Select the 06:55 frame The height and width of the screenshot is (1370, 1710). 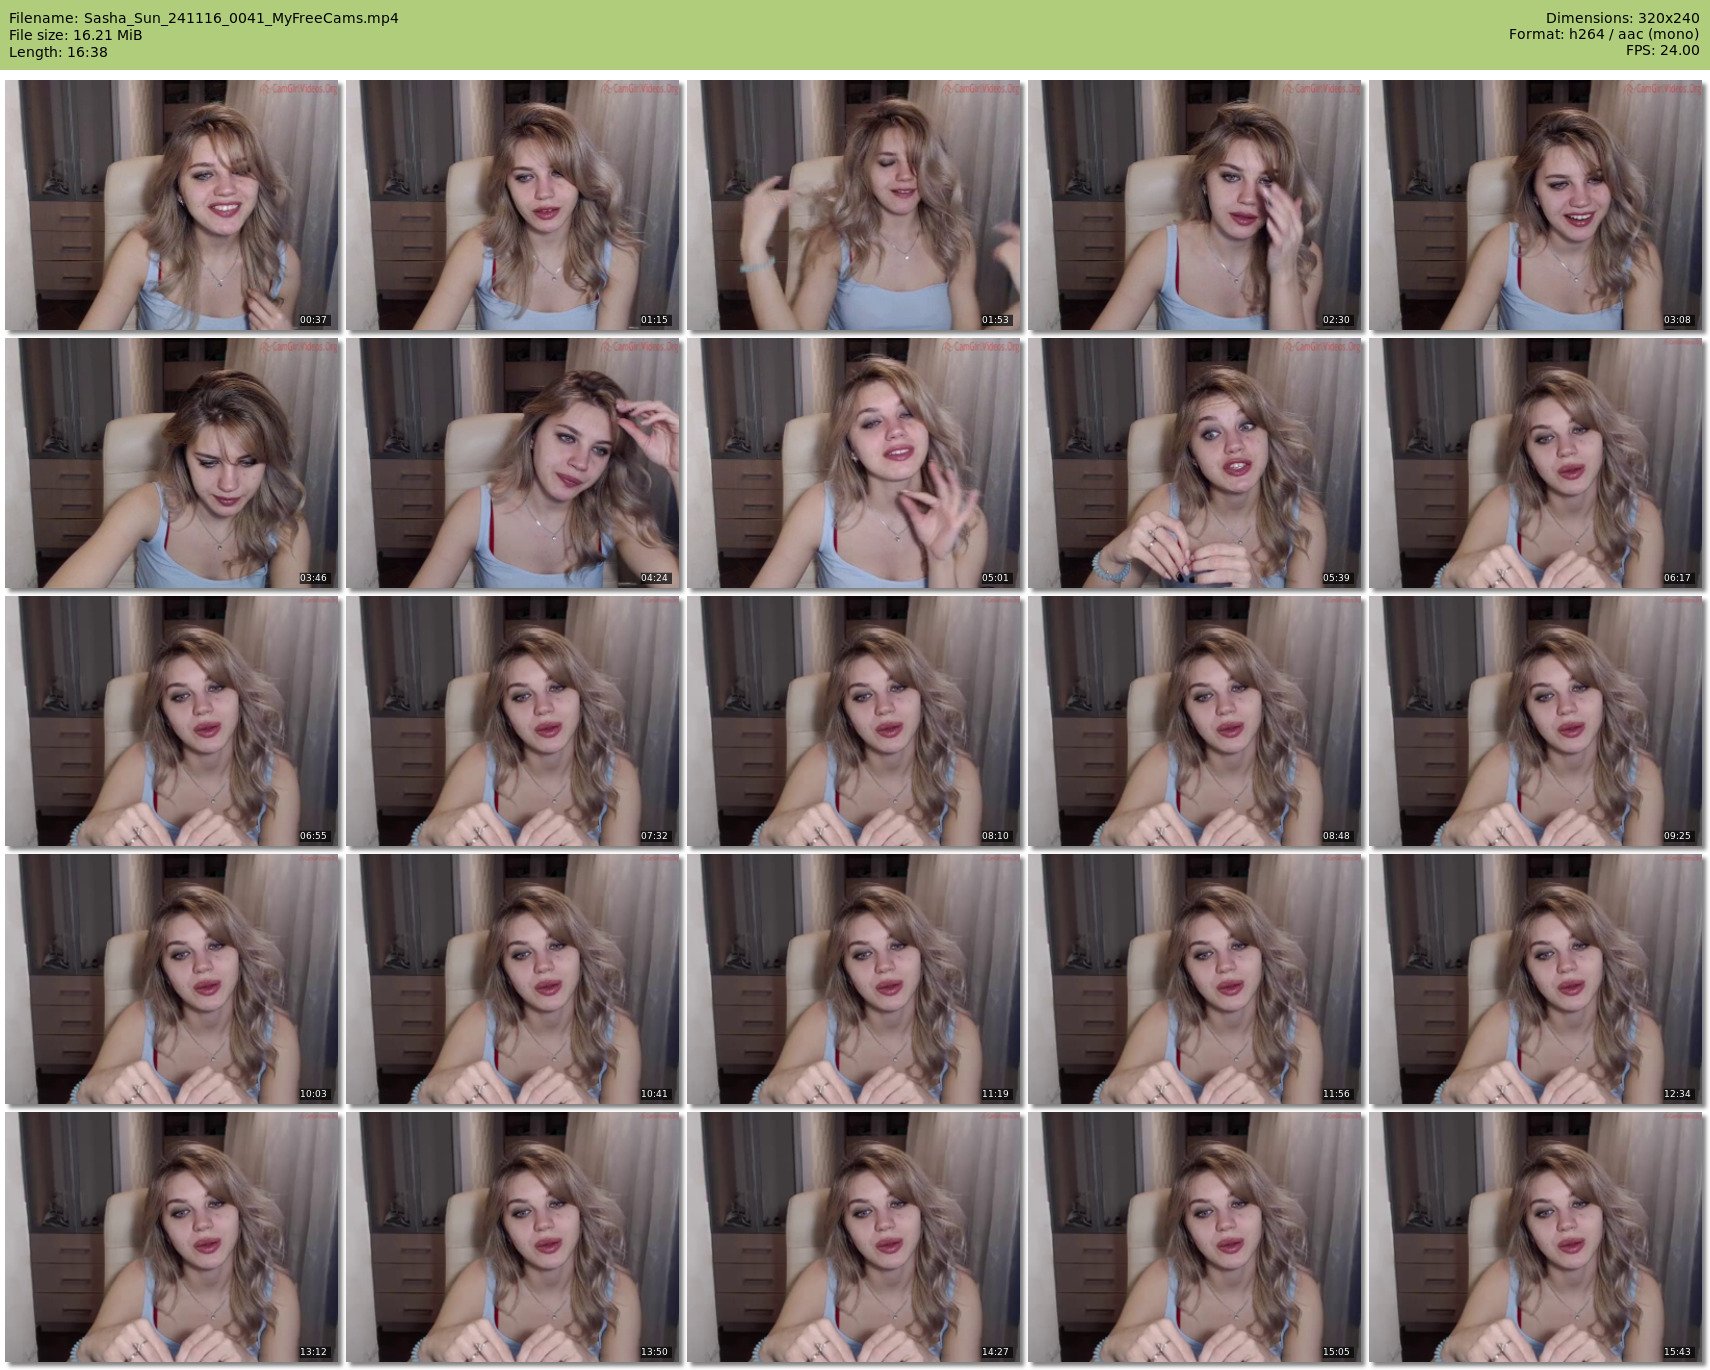coord(172,721)
